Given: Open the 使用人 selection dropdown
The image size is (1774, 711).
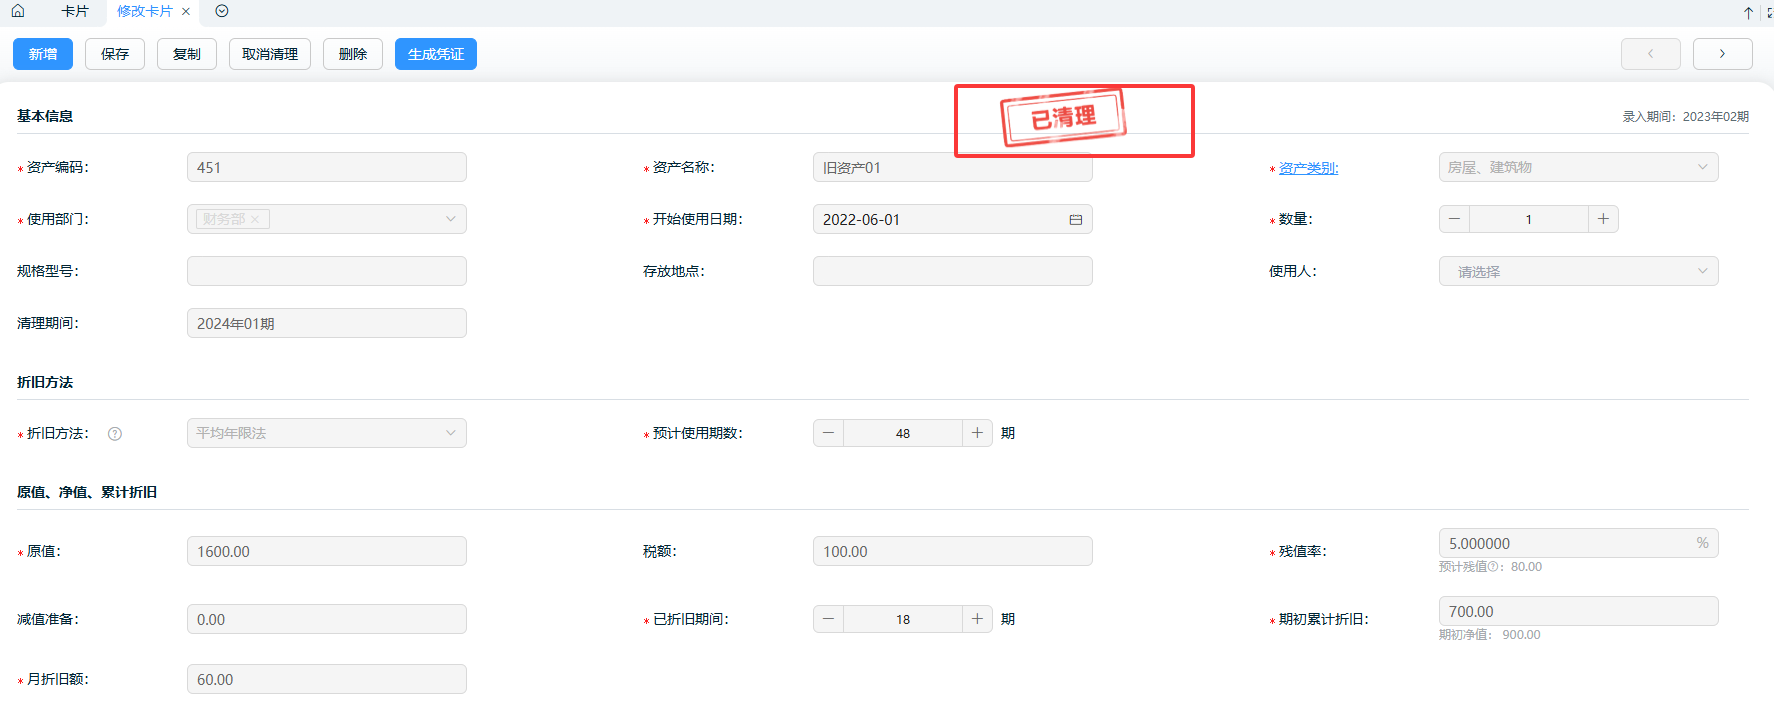Looking at the screenshot, I should [x=1702, y=271].
